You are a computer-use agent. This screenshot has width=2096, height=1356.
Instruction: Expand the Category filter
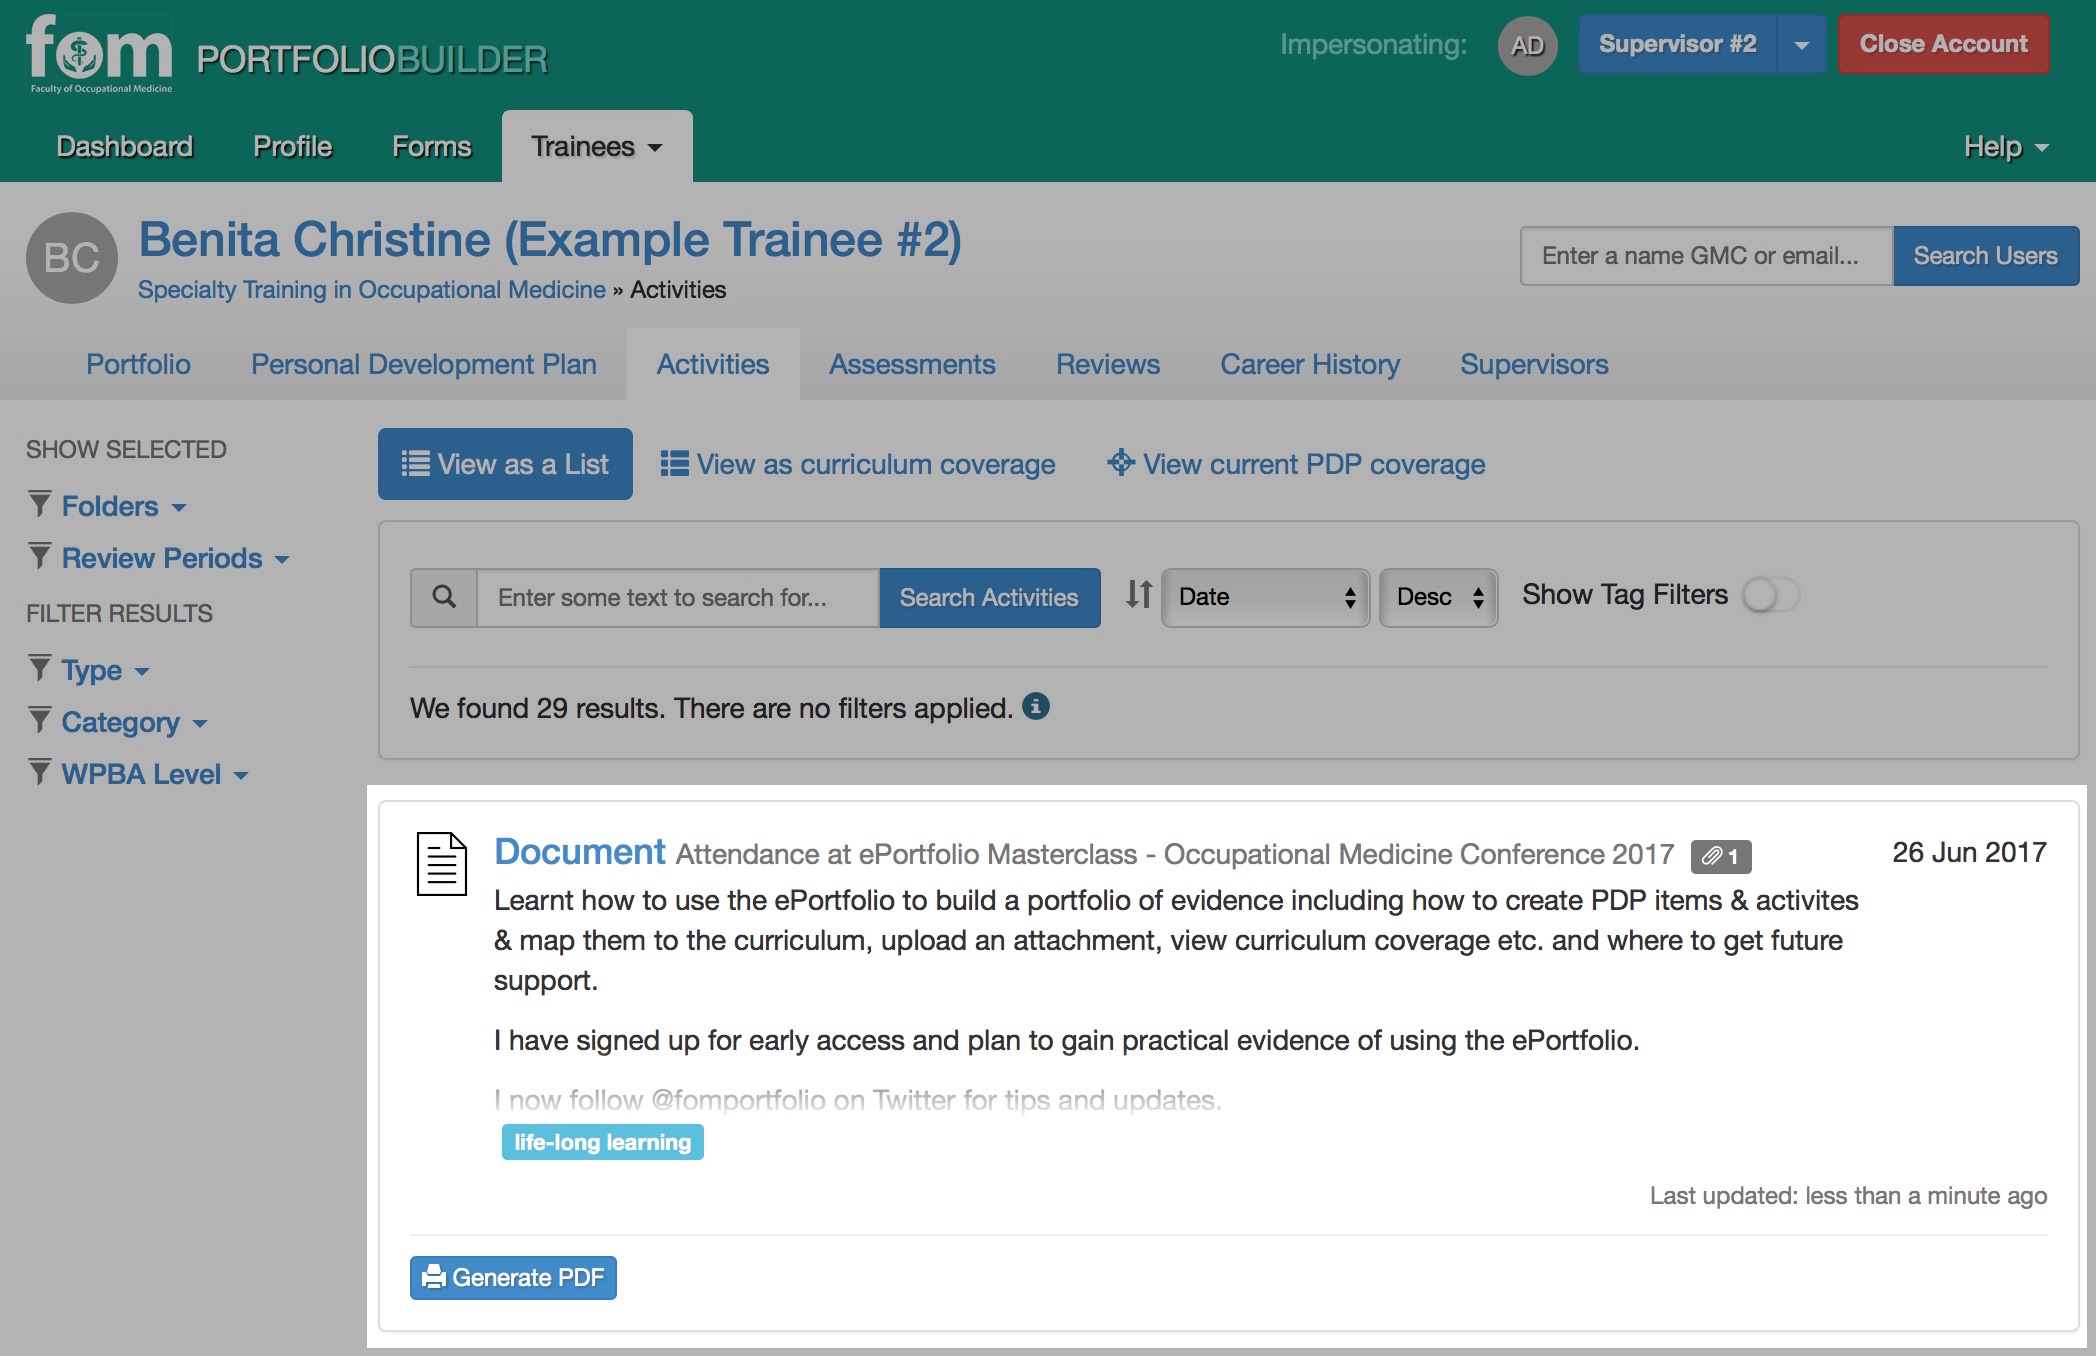pos(134,722)
